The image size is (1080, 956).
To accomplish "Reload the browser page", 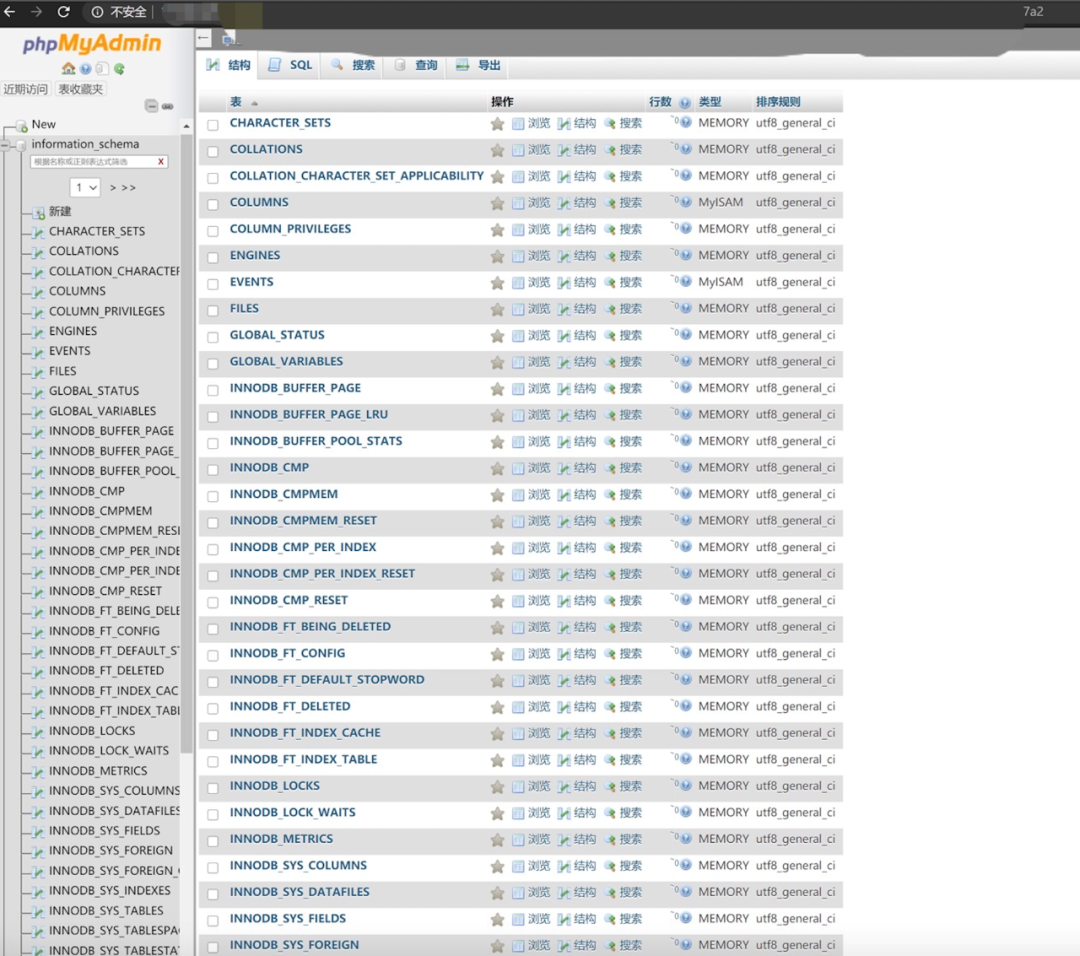I will [63, 12].
